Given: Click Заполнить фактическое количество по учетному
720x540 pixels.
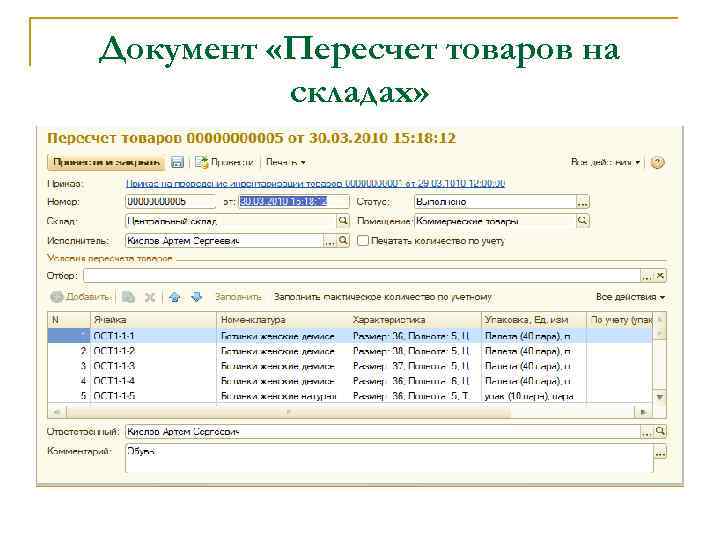Looking at the screenshot, I should tap(382, 297).
